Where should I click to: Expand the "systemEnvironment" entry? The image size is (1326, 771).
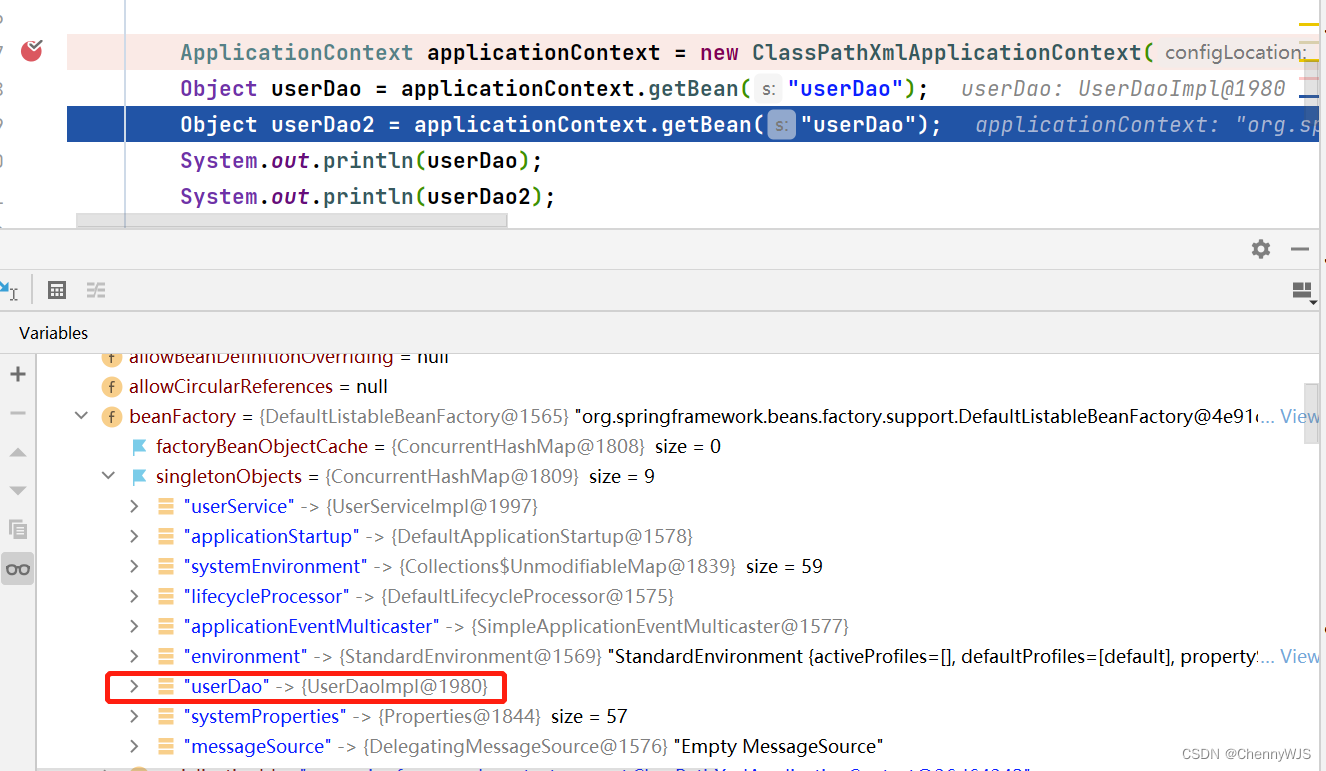tap(135, 567)
